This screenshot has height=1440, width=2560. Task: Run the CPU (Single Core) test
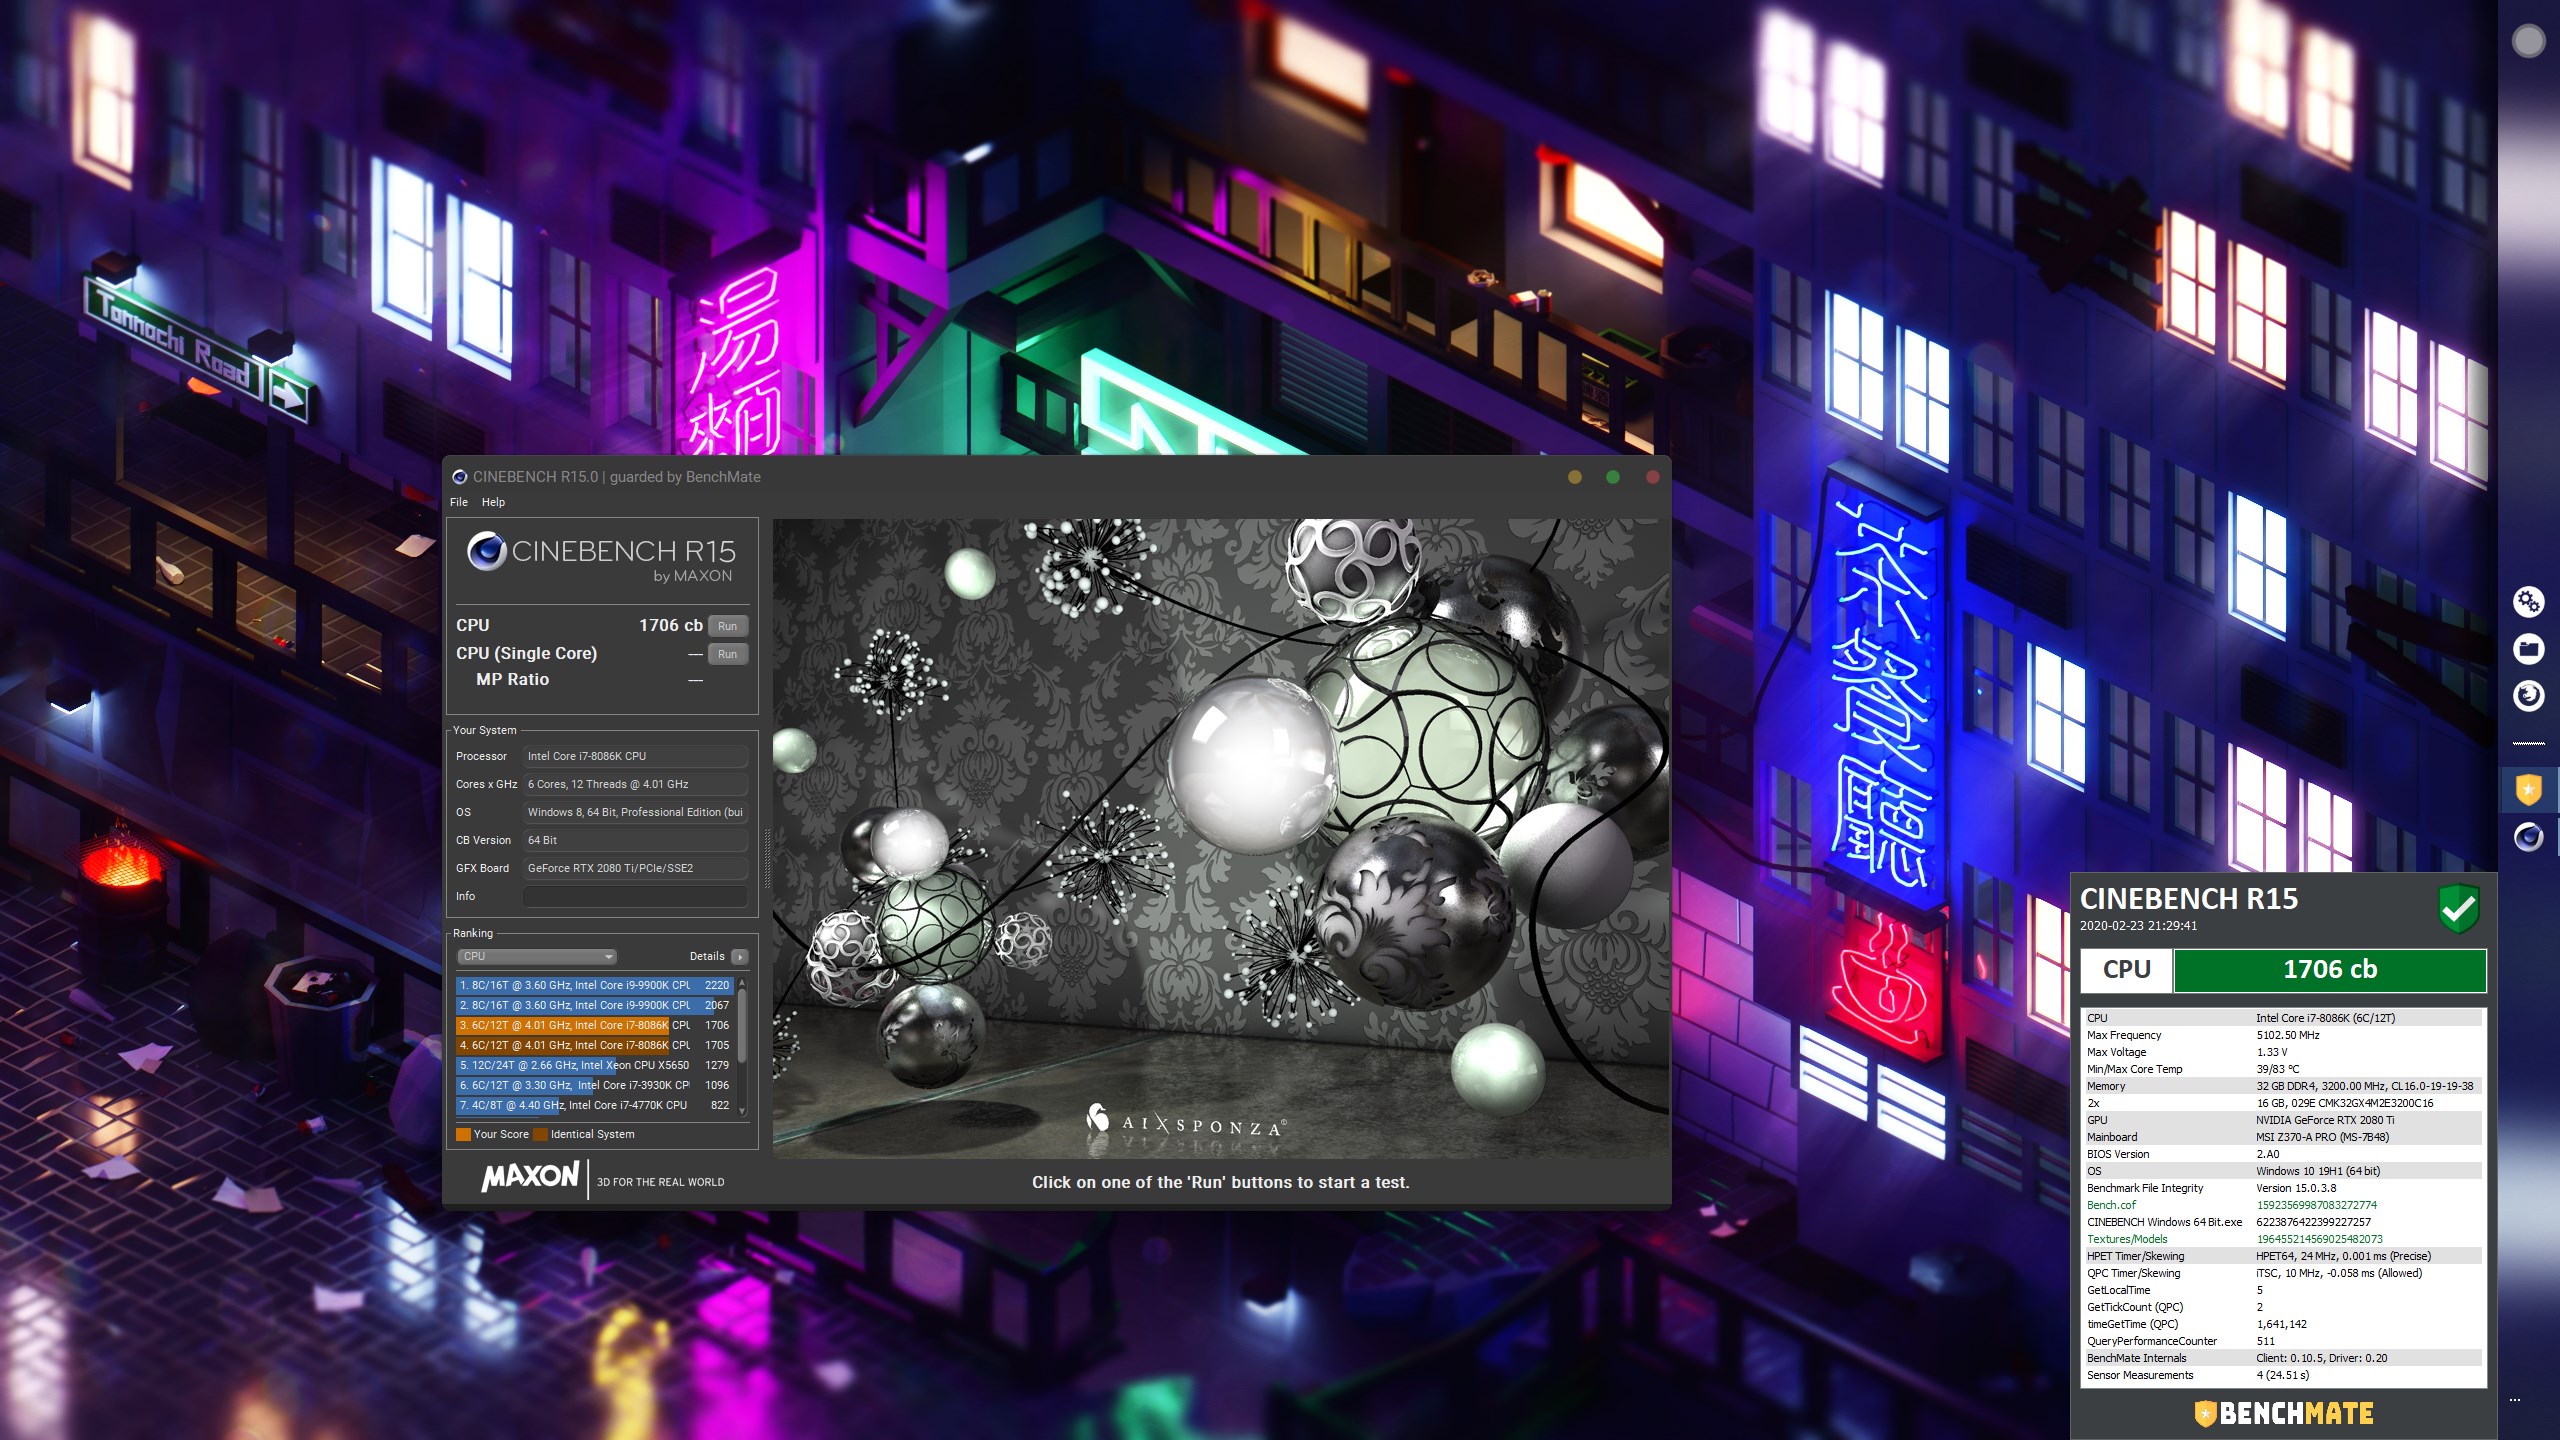pyautogui.click(x=728, y=654)
